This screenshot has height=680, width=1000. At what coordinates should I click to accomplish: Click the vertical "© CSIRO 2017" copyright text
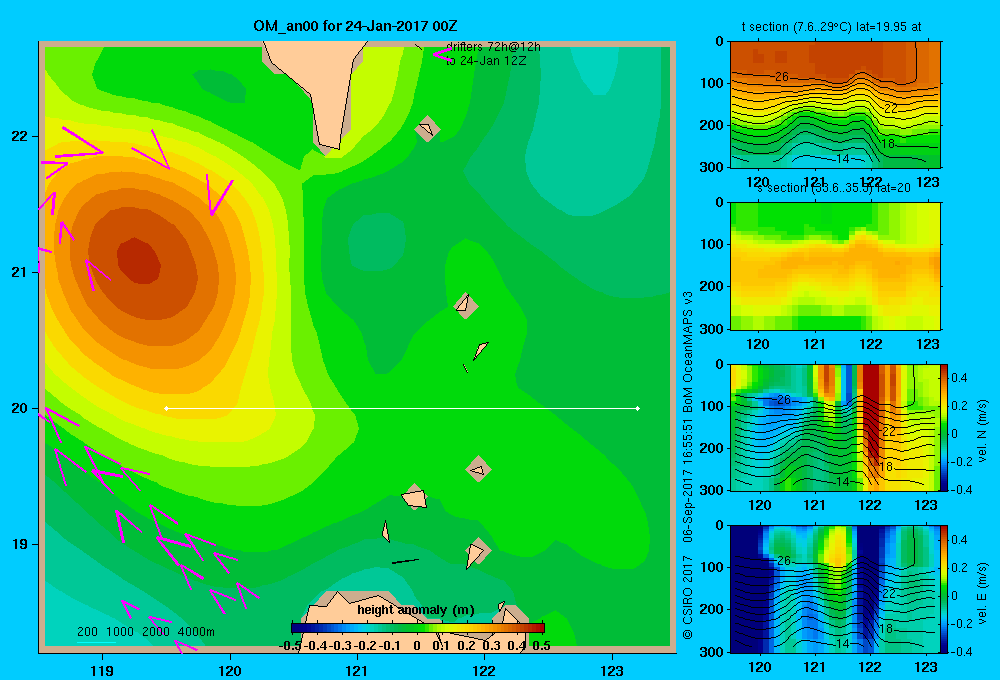tap(688, 598)
